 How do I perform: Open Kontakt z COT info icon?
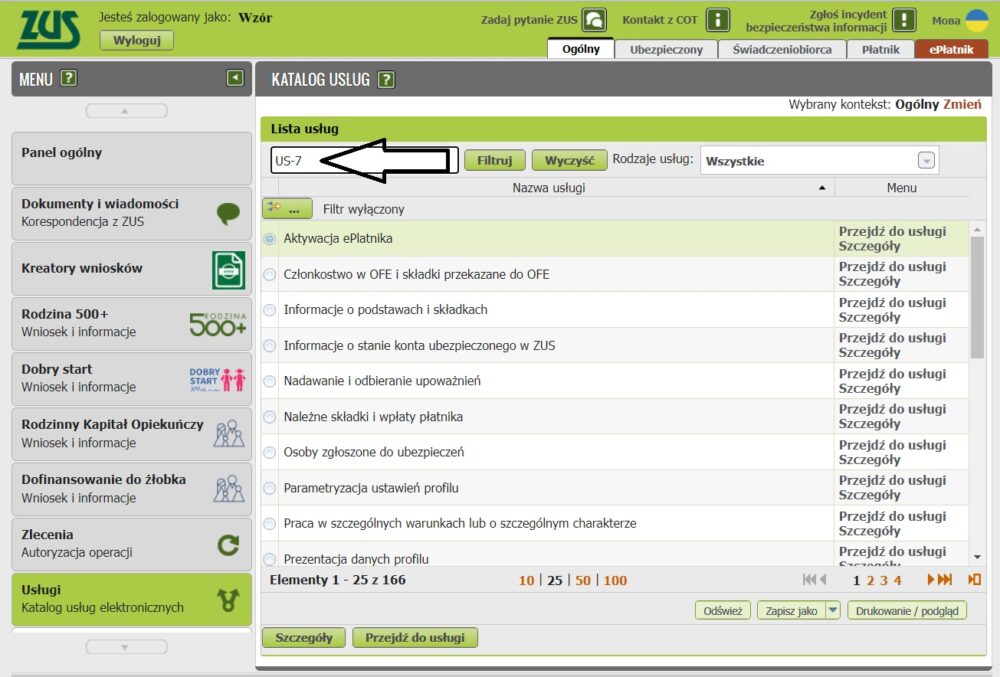[717, 20]
